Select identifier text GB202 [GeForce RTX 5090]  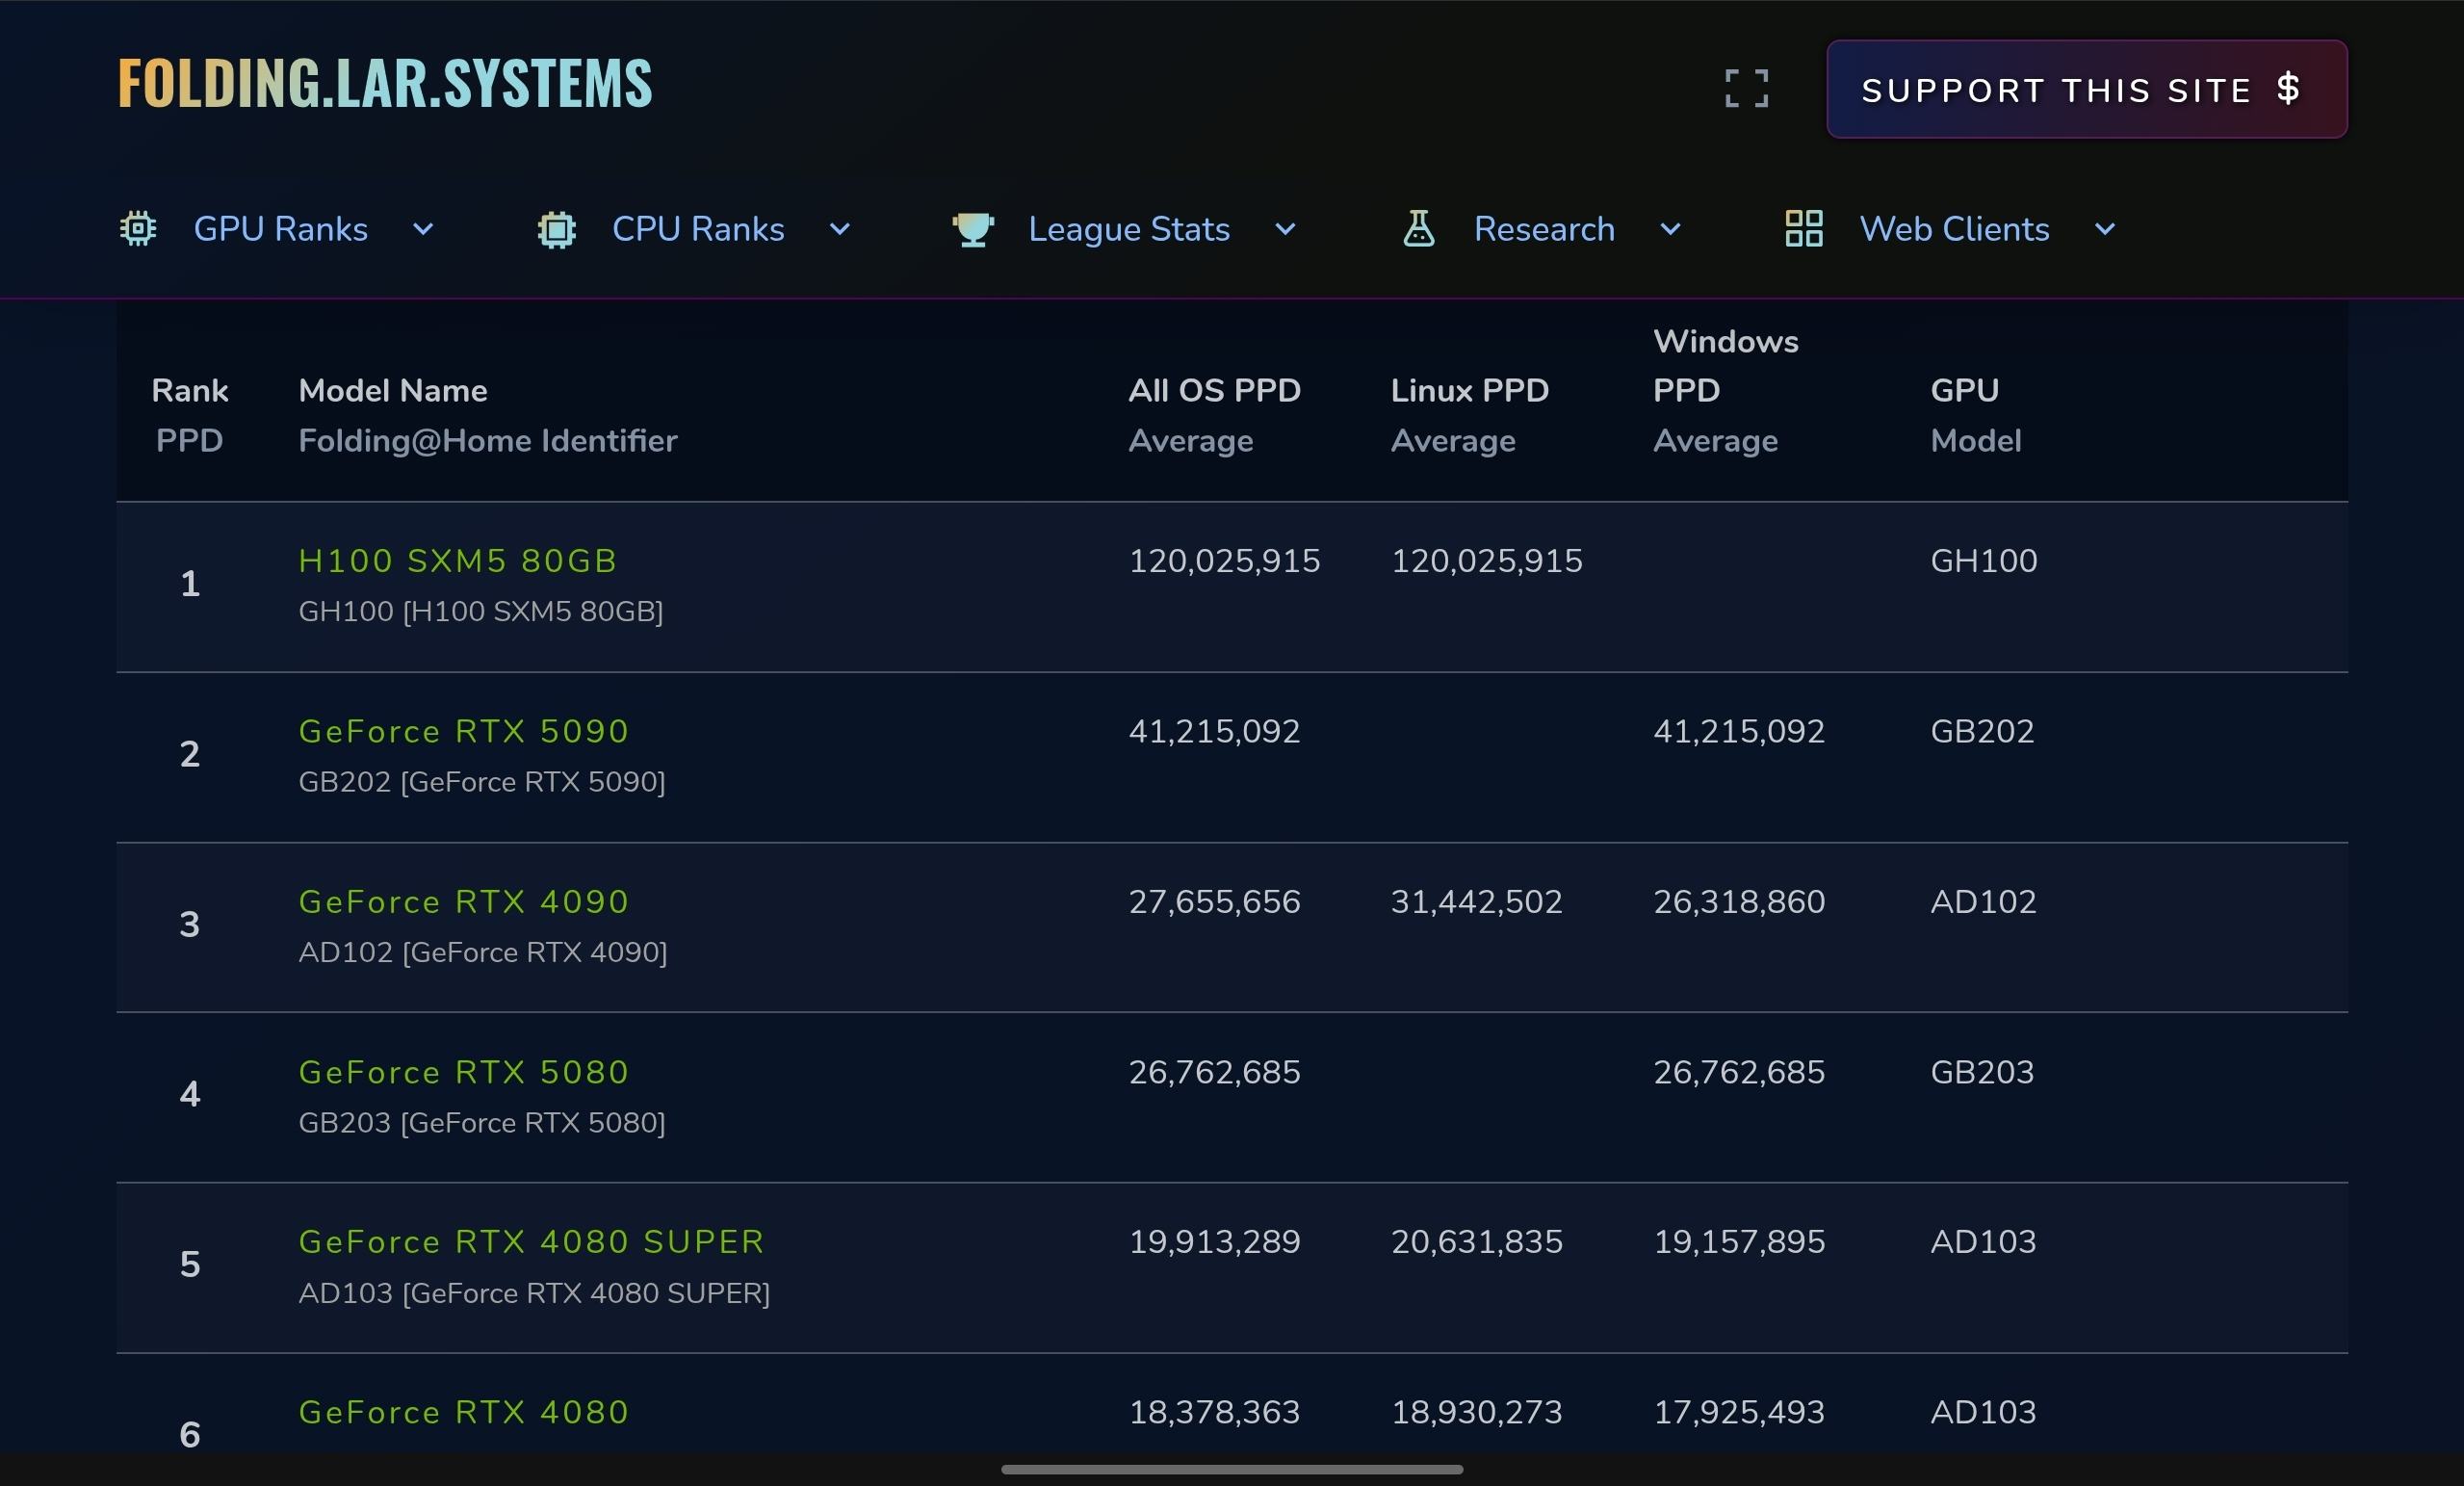(x=482, y=782)
